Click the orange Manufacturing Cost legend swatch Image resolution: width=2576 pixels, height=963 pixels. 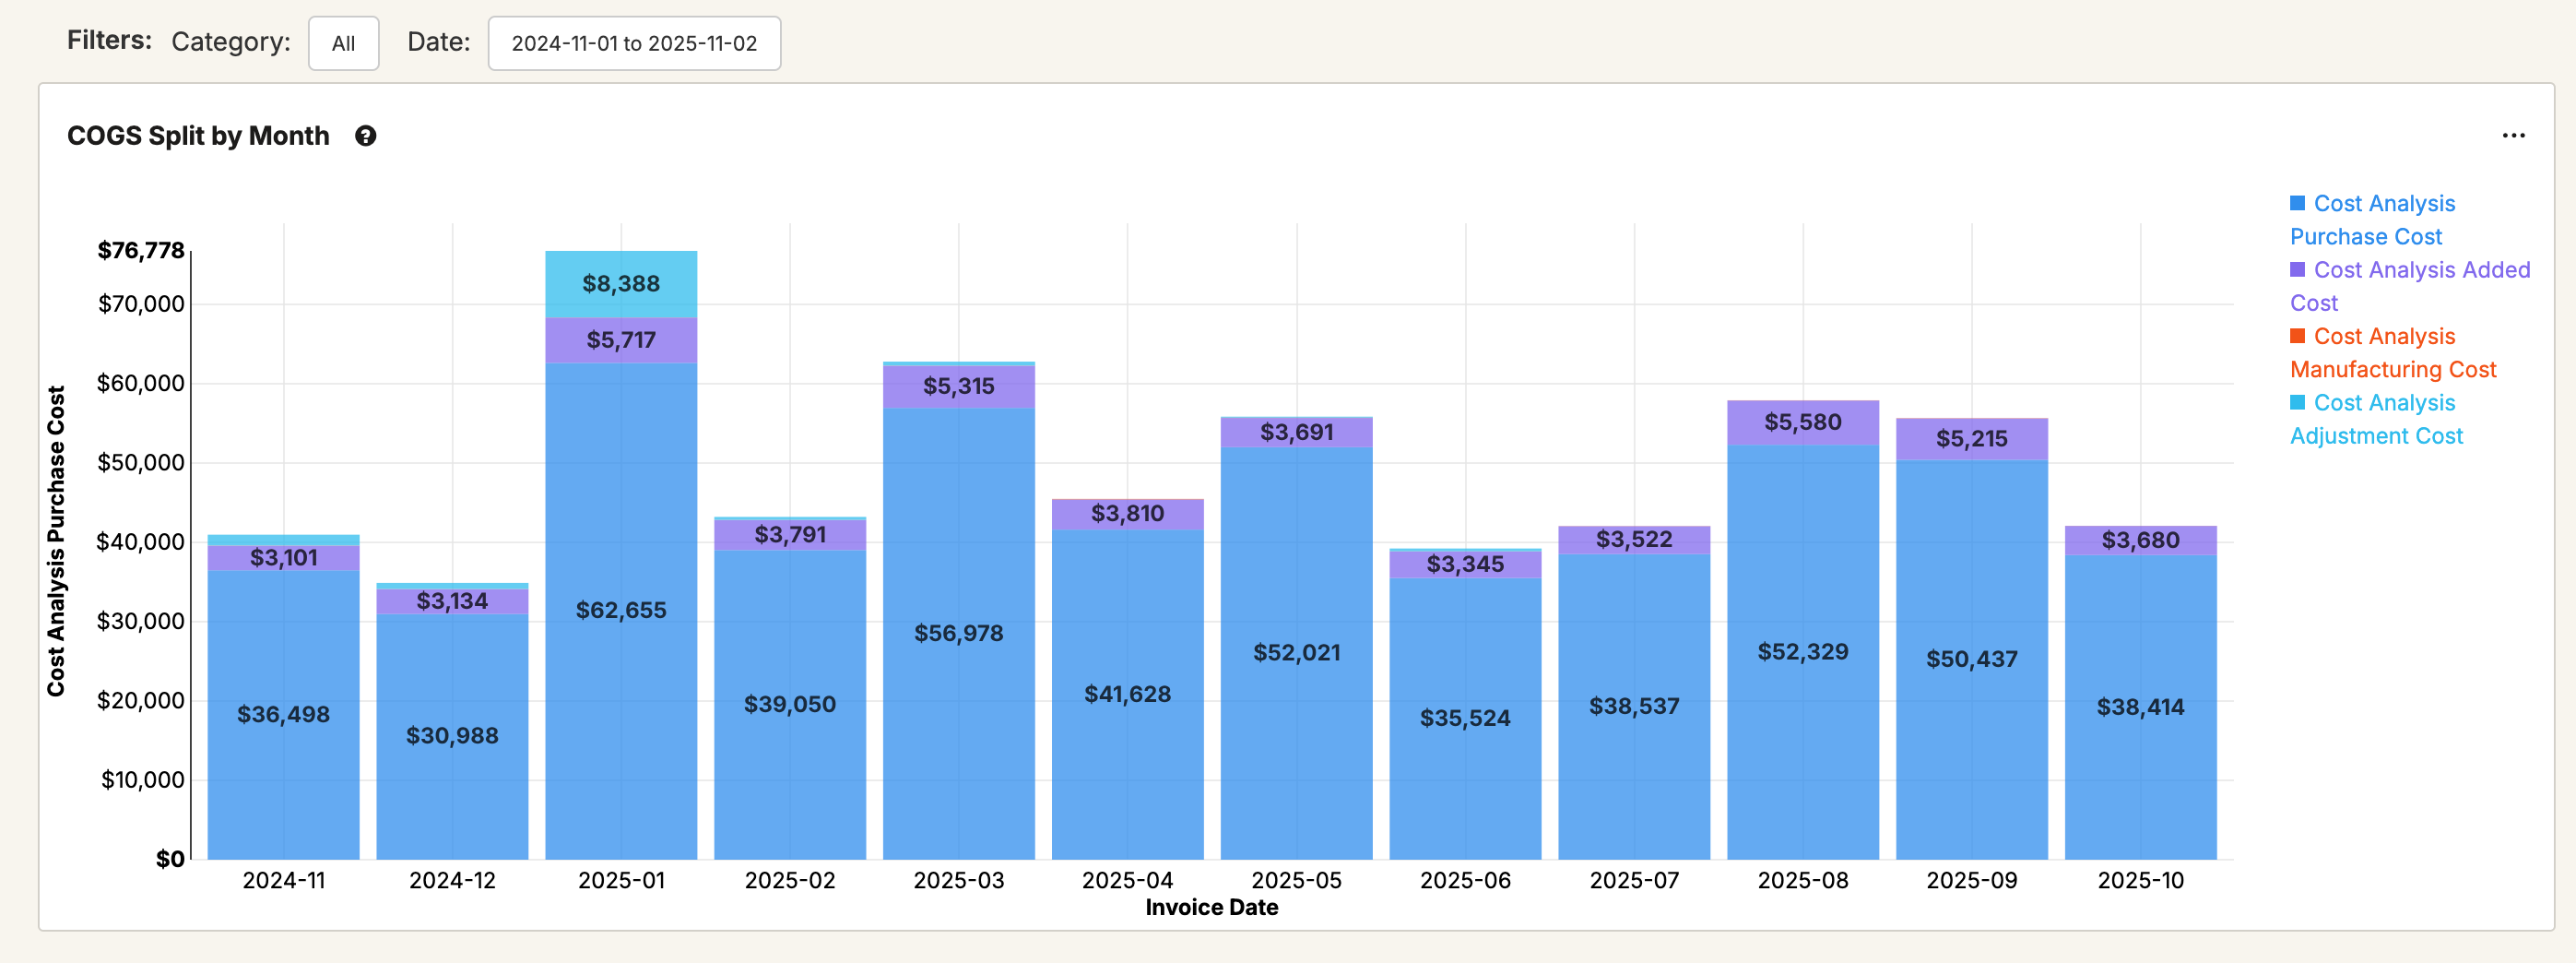[2298, 336]
